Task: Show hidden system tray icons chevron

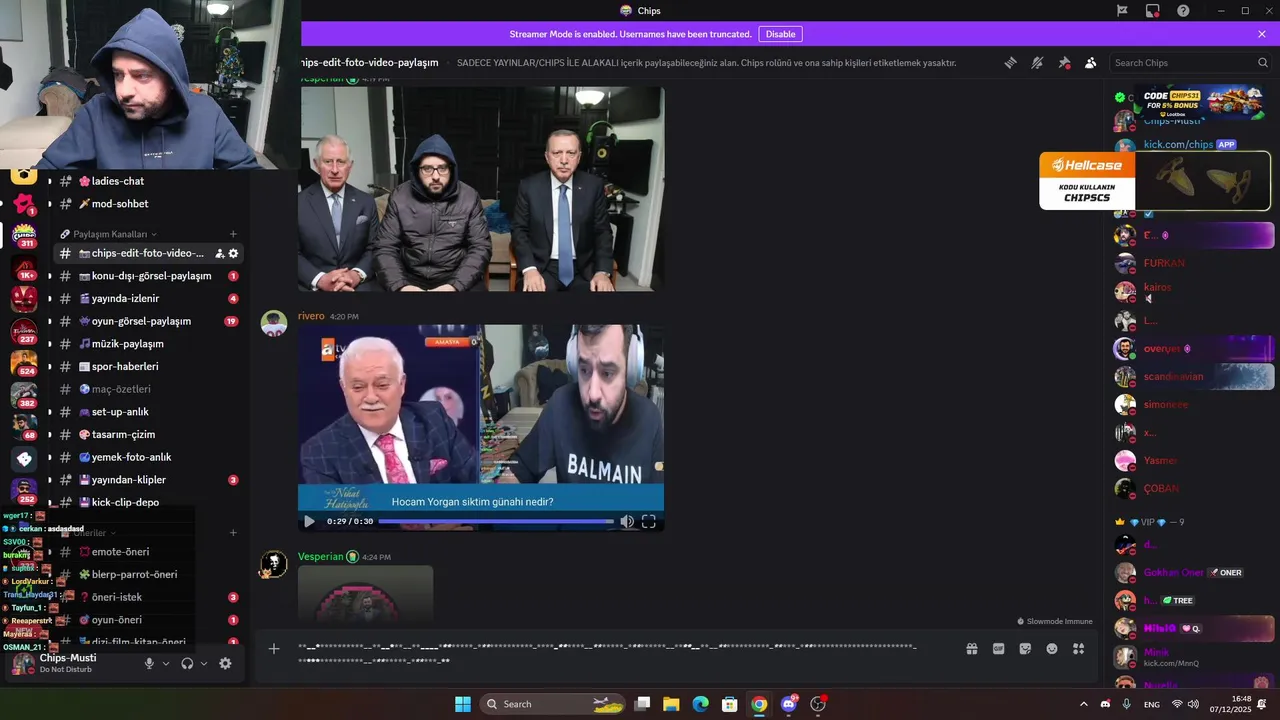Action: pyautogui.click(x=1083, y=704)
